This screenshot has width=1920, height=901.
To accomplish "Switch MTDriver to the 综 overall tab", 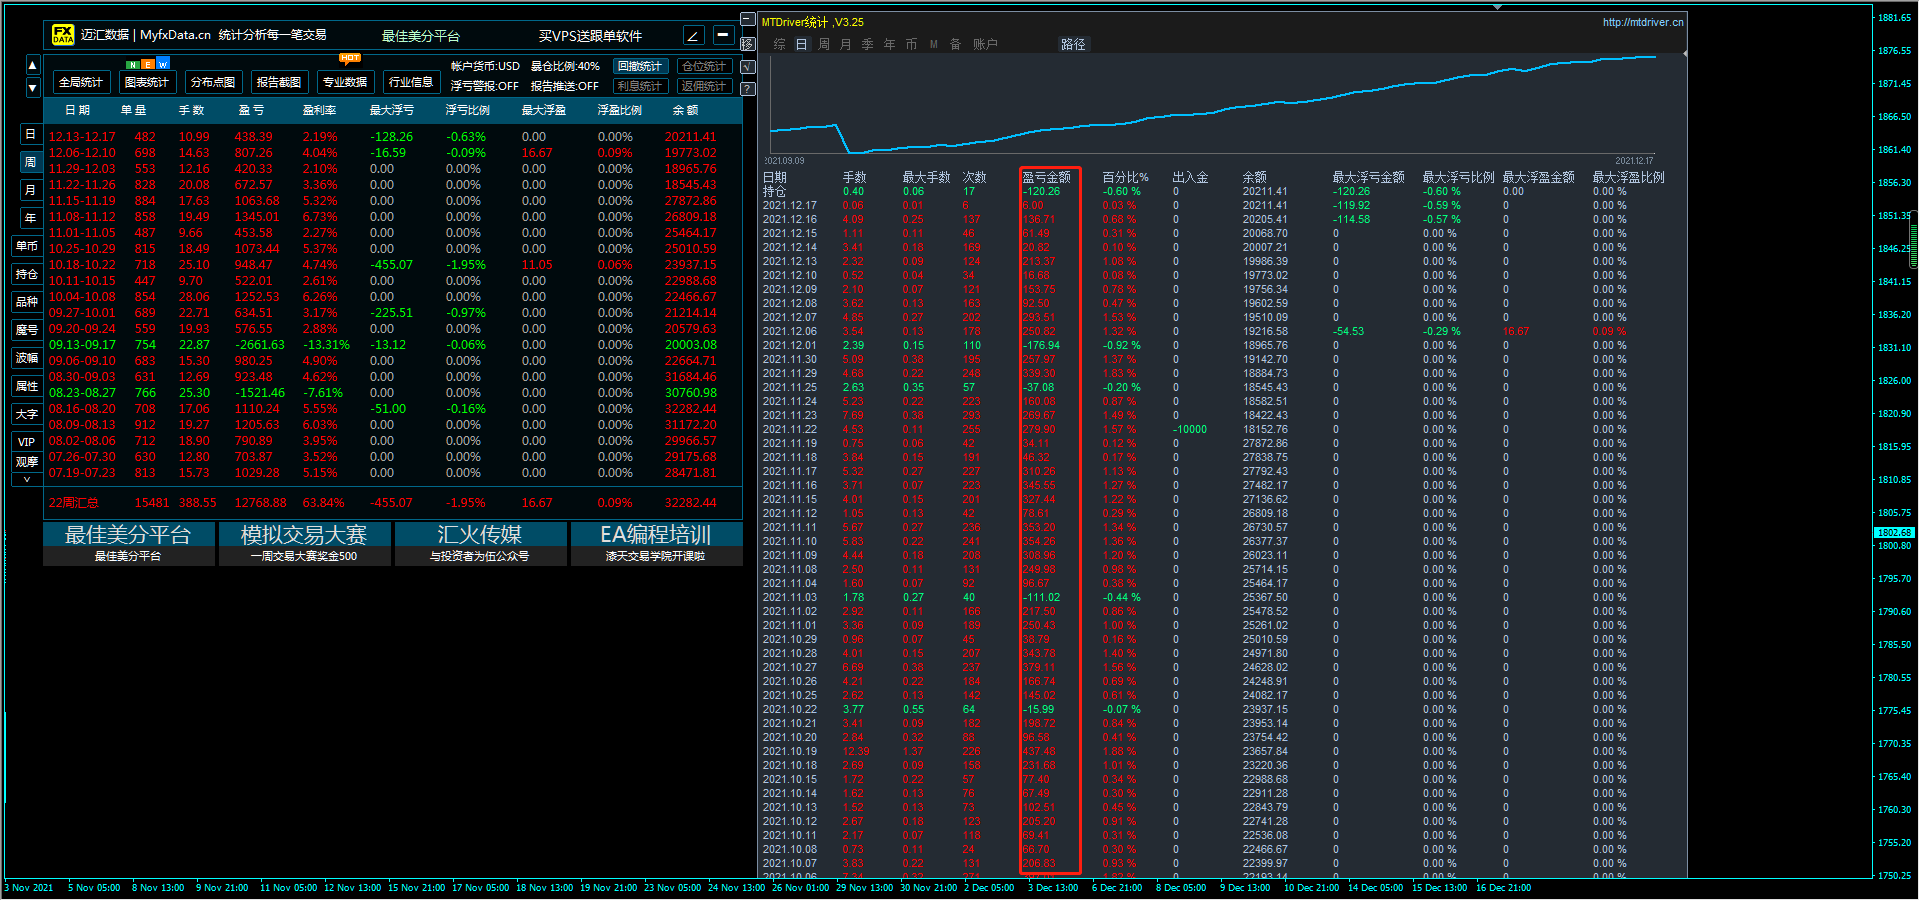I will pyautogui.click(x=780, y=44).
